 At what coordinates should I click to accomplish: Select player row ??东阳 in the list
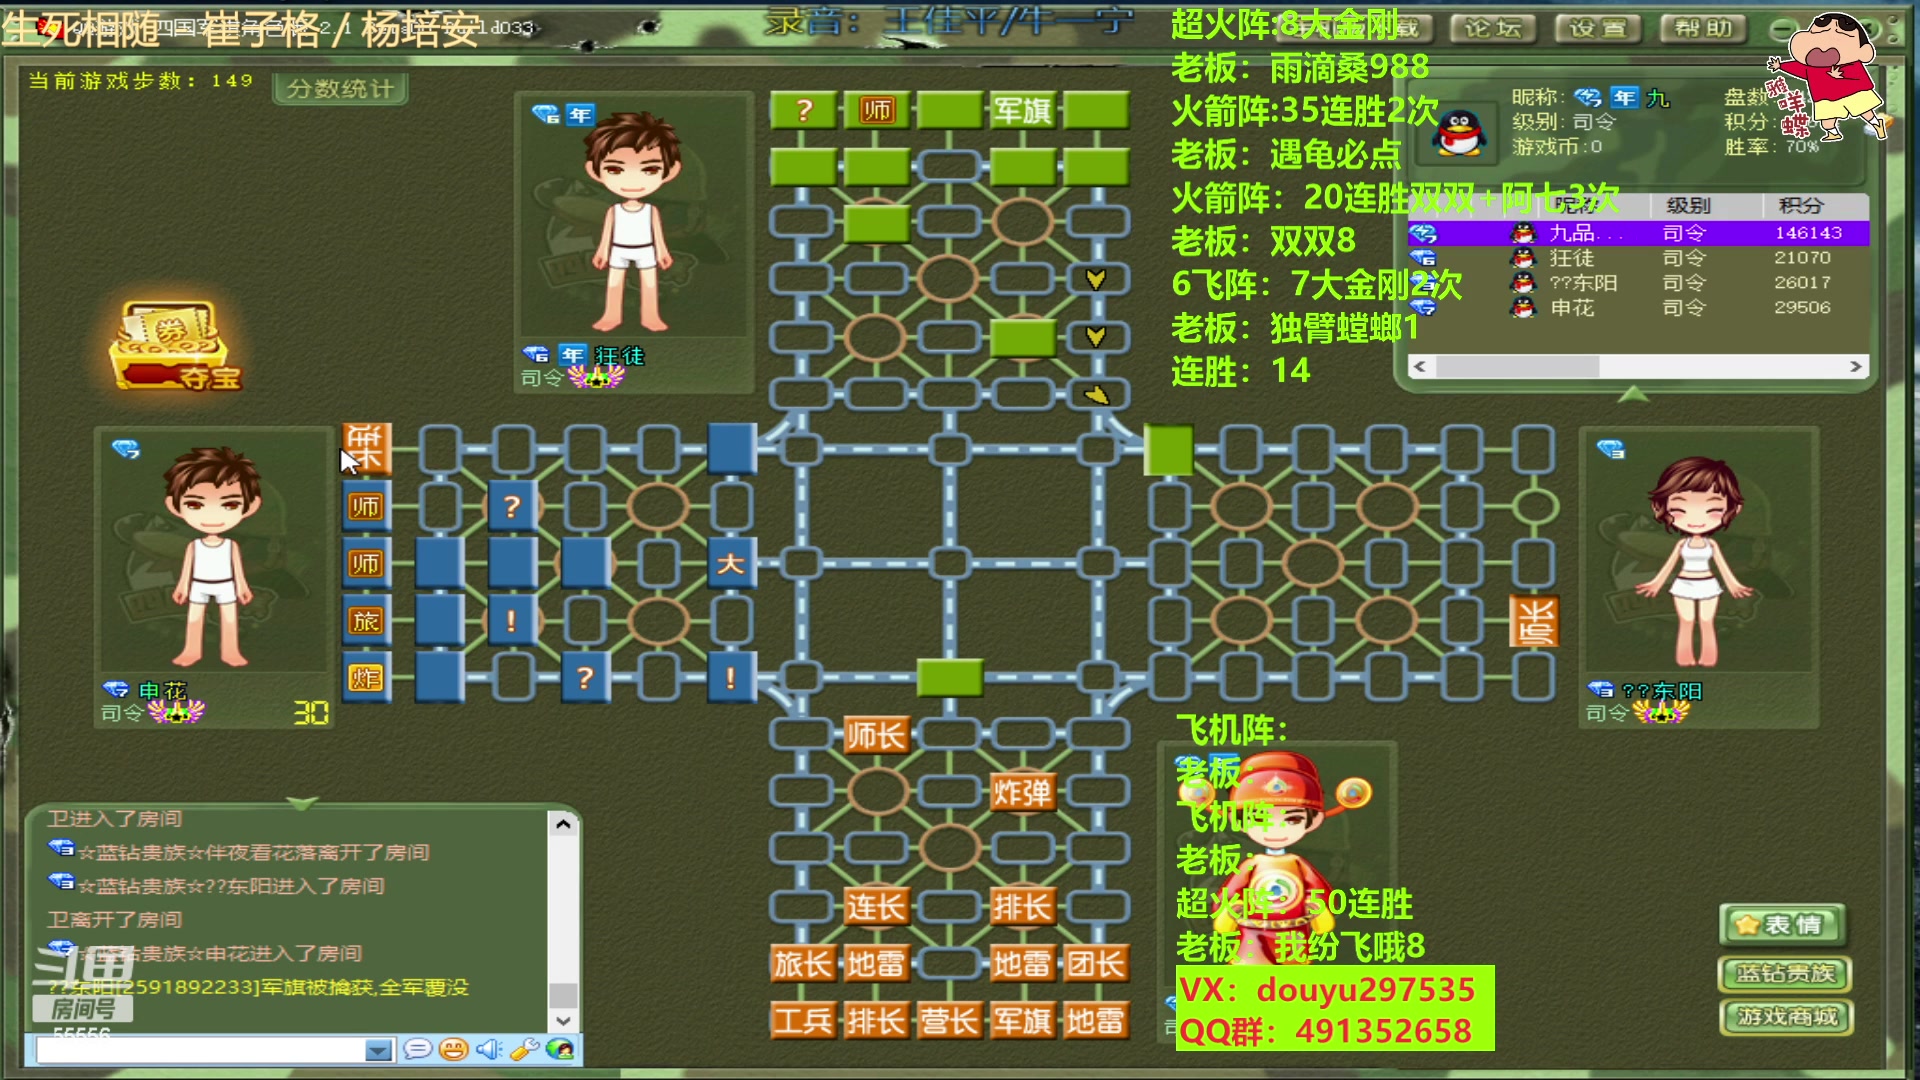coord(1638,283)
